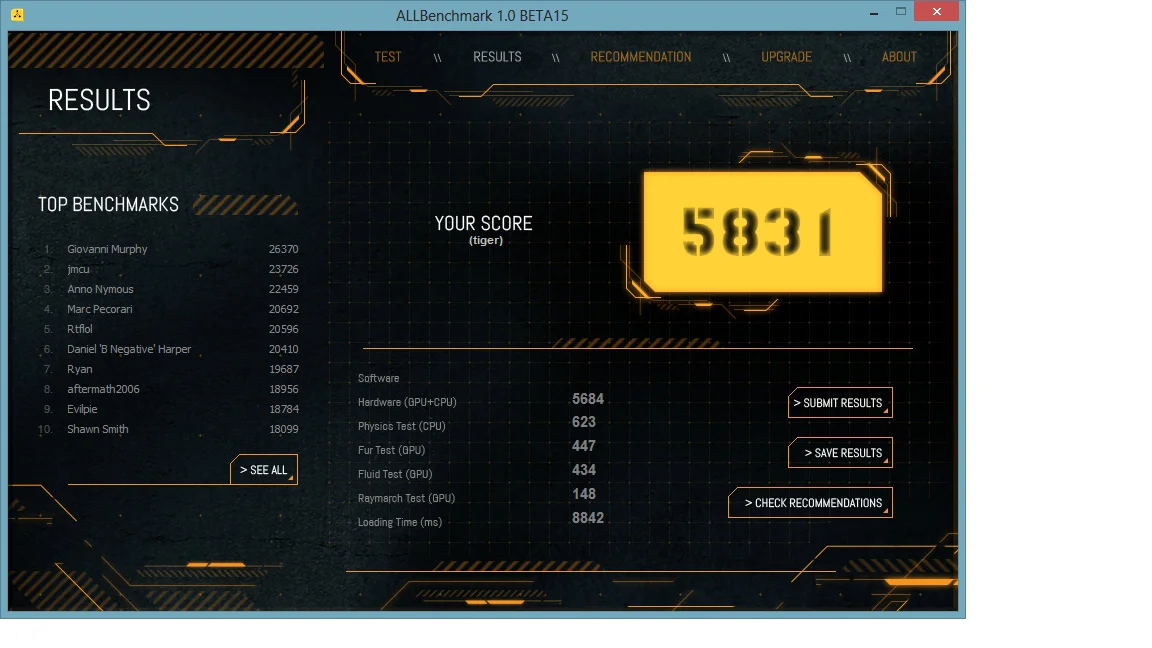Minimize the ALLBenchmark window
This screenshot has width=1152, height=648.
[874, 12]
